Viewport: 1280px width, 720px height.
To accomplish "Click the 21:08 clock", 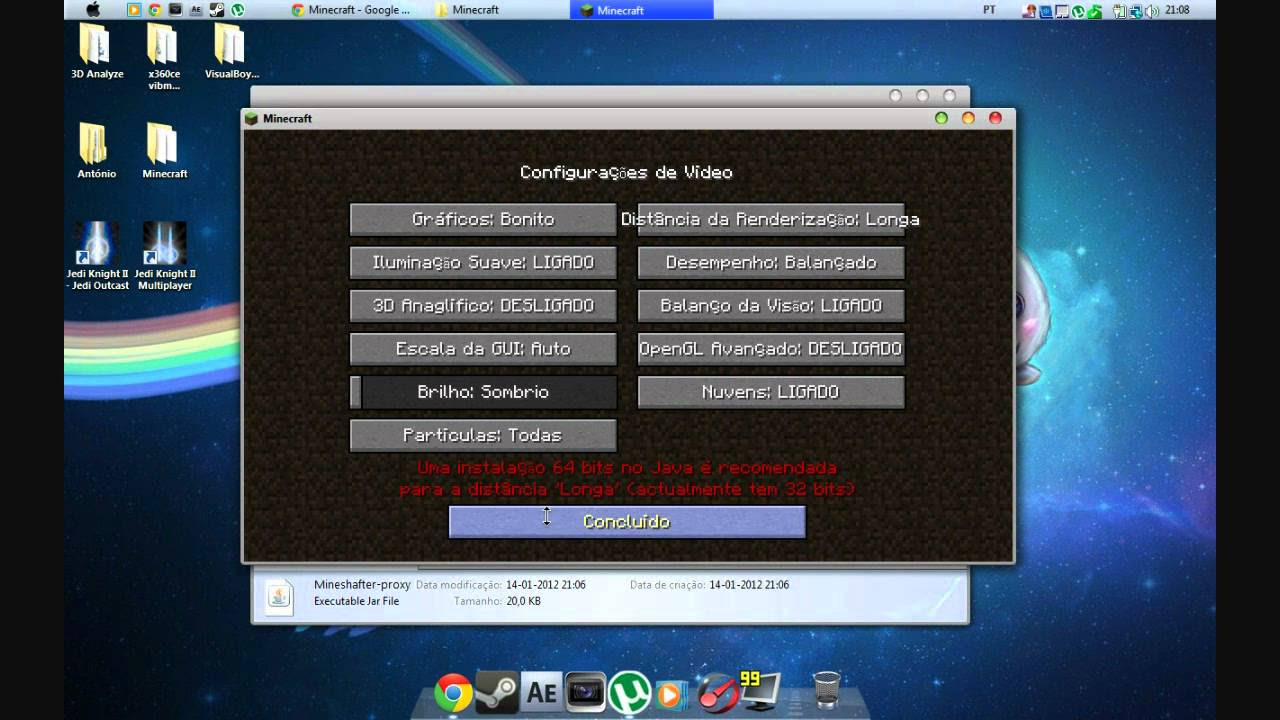I will (1177, 10).
